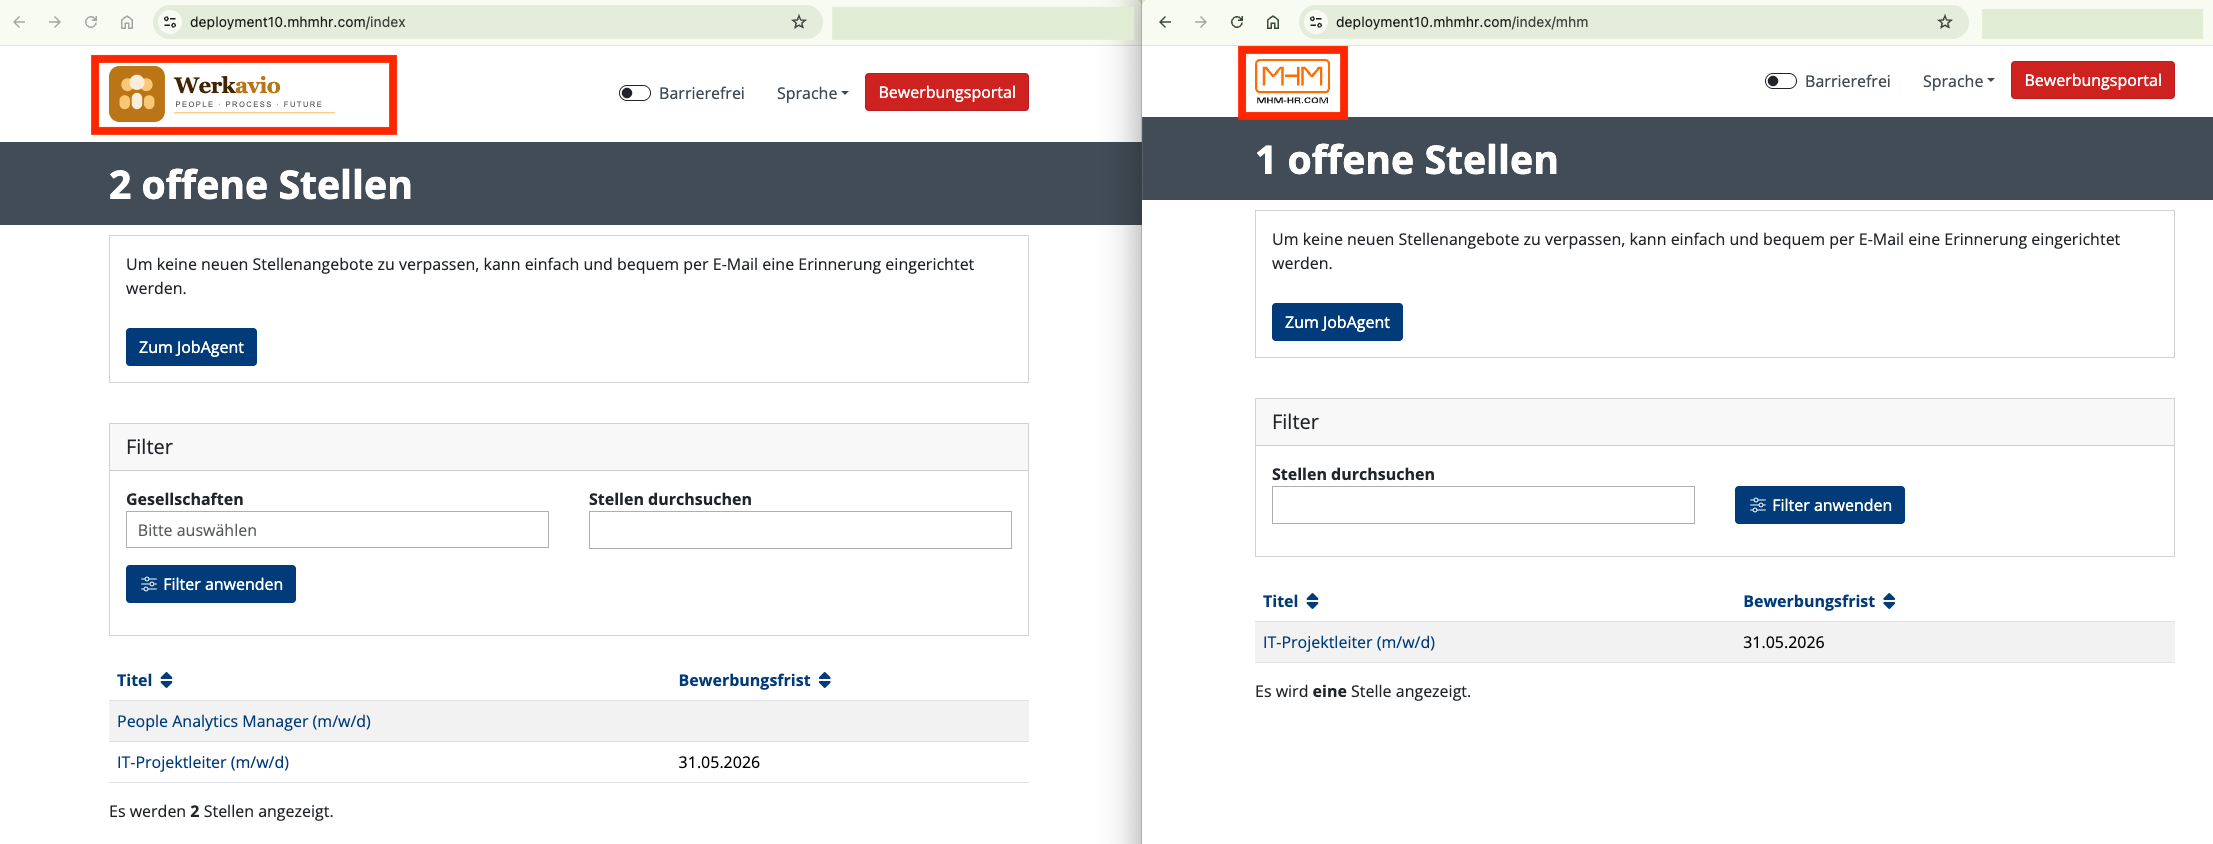This screenshot has width=2213, height=844.
Task: Open home in the left browser window
Action: [127, 22]
